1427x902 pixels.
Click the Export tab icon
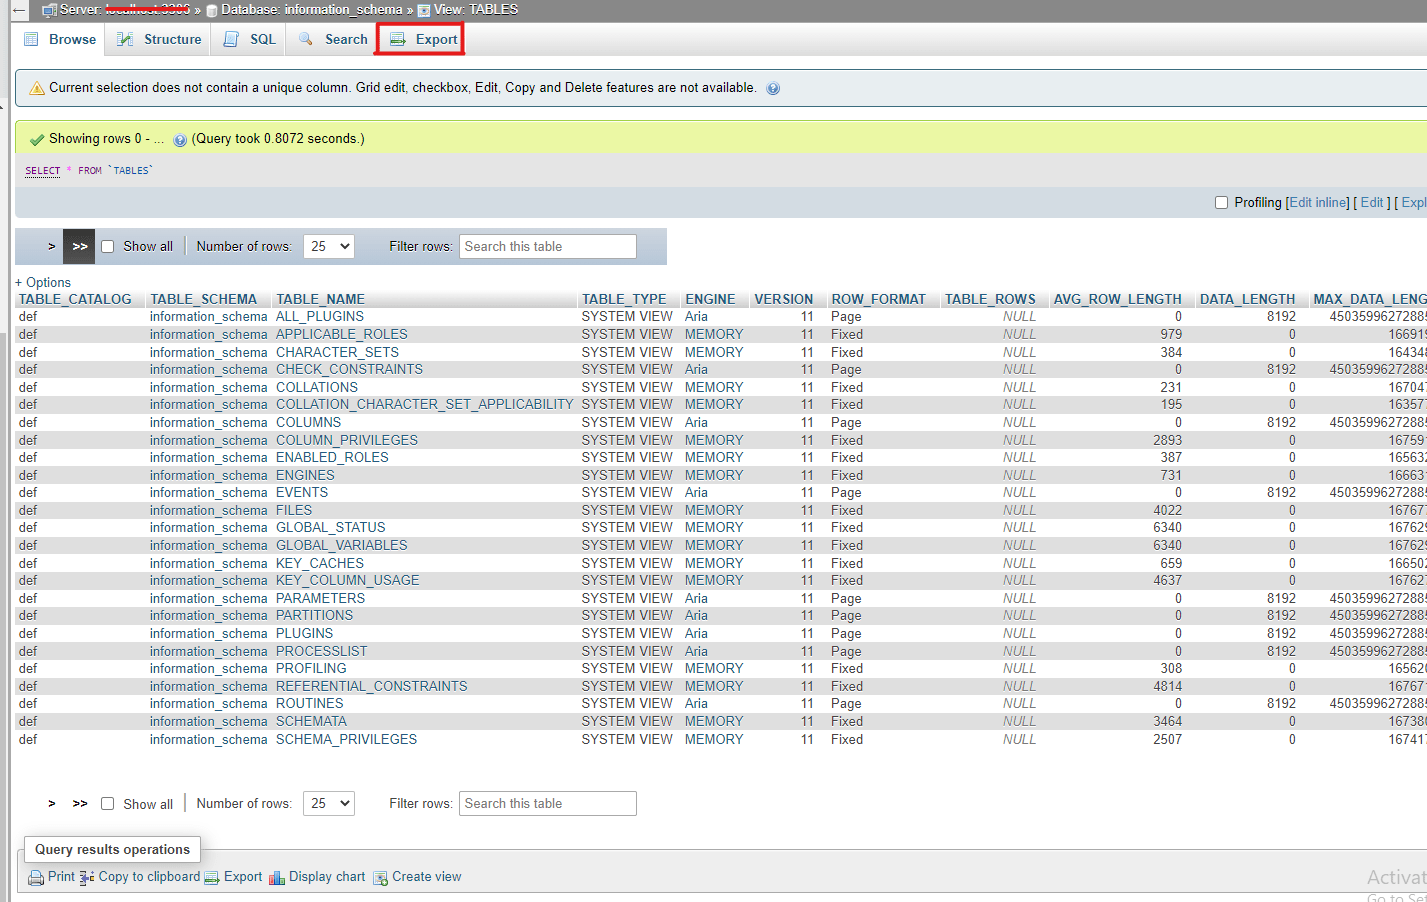click(x=398, y=39)
